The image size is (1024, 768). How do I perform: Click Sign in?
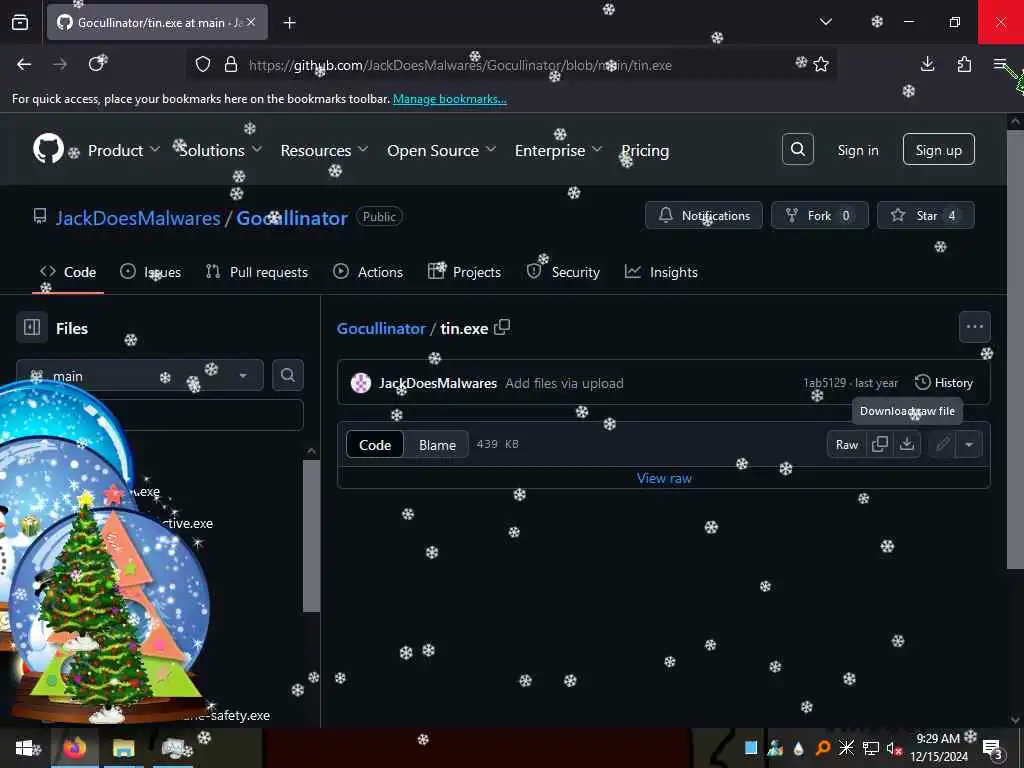[x=857, y=150]
